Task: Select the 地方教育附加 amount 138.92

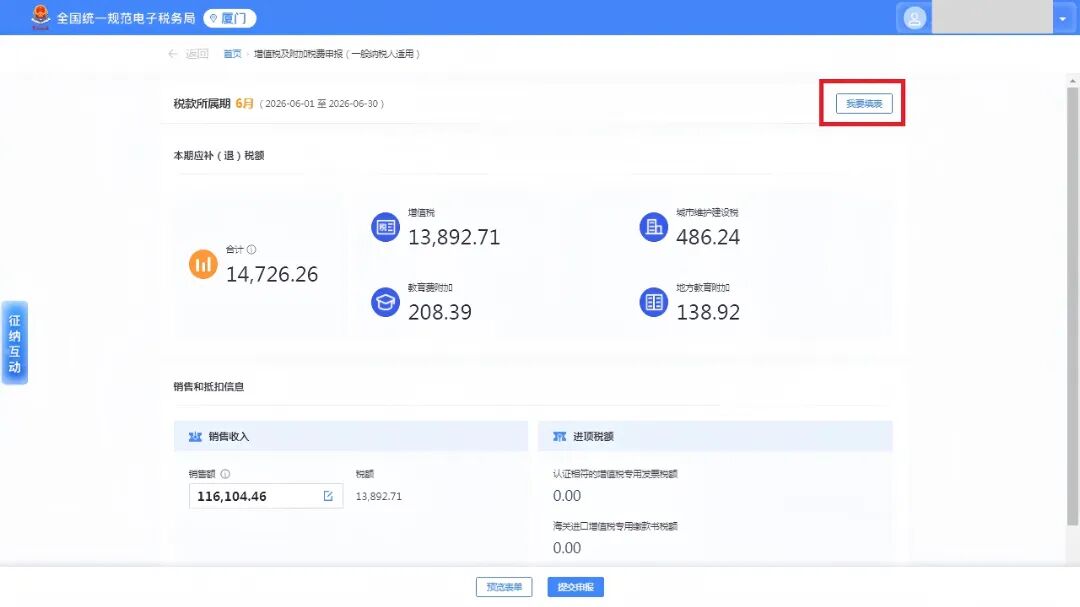Action: coord(708,312)
